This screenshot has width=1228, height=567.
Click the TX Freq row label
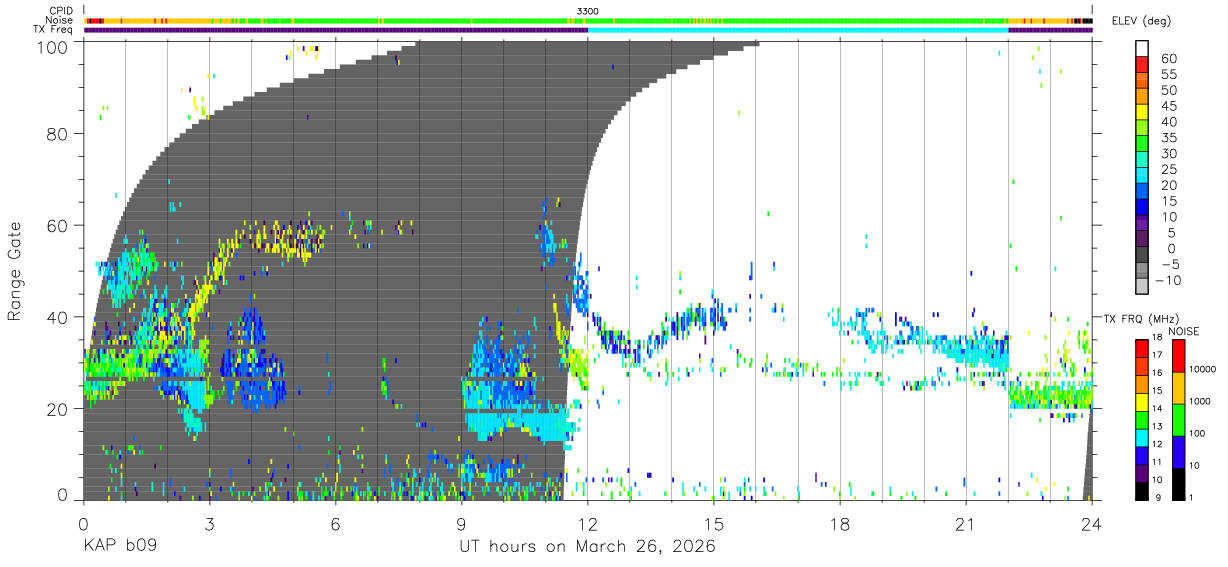[55, 29]
